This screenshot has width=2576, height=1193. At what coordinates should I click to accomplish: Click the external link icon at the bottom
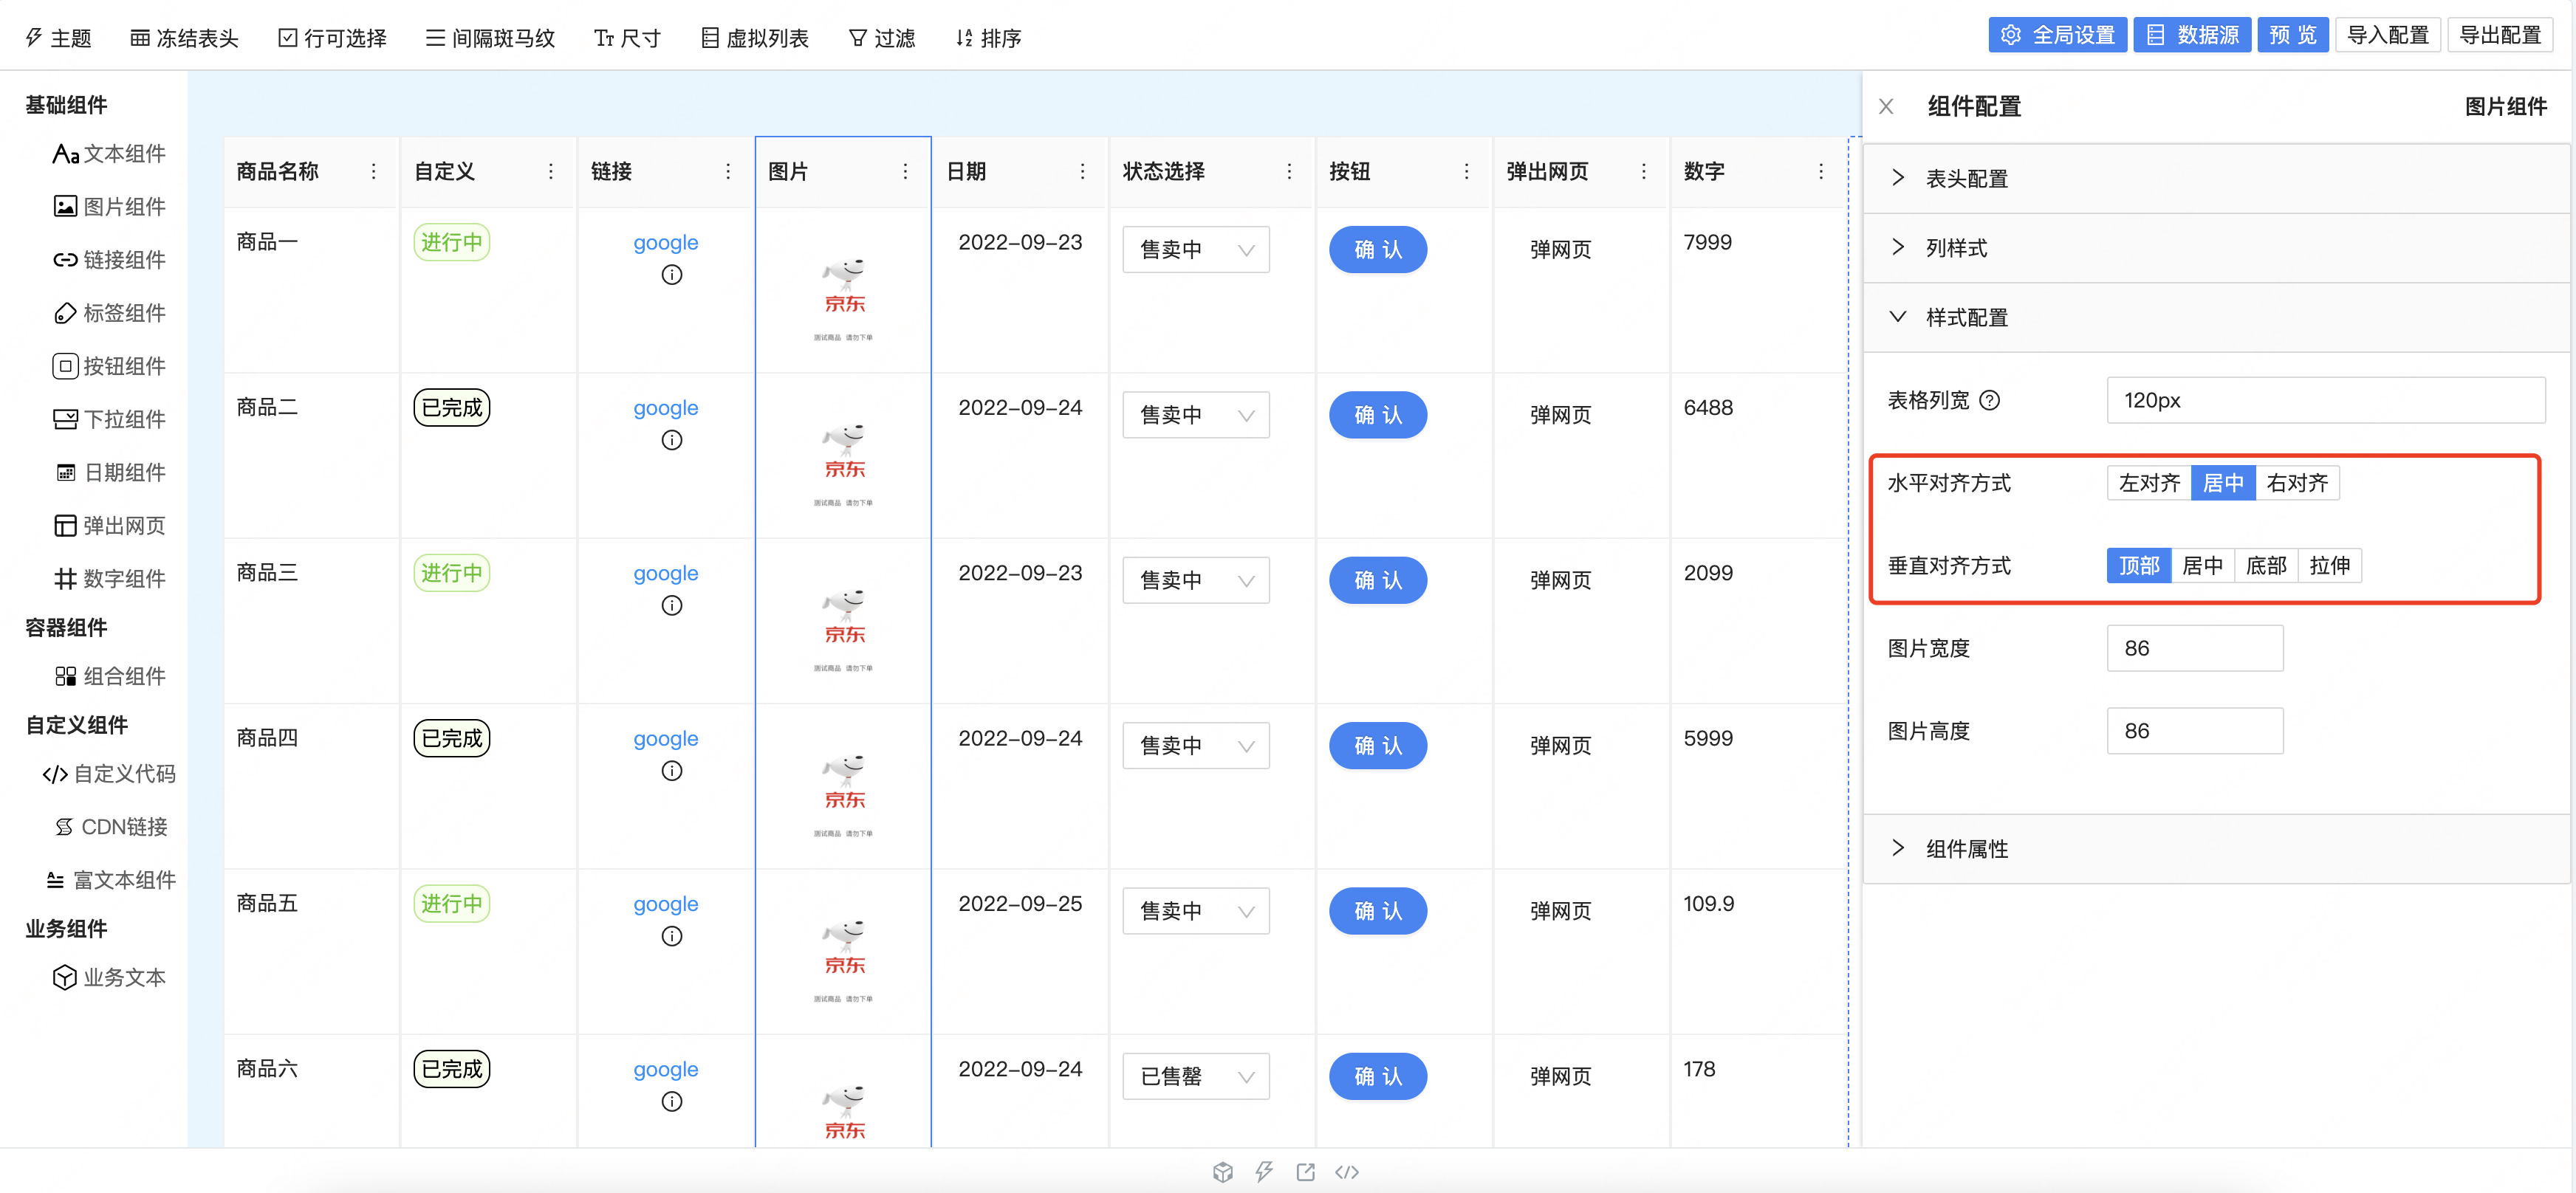(x=1305, y=1171)
